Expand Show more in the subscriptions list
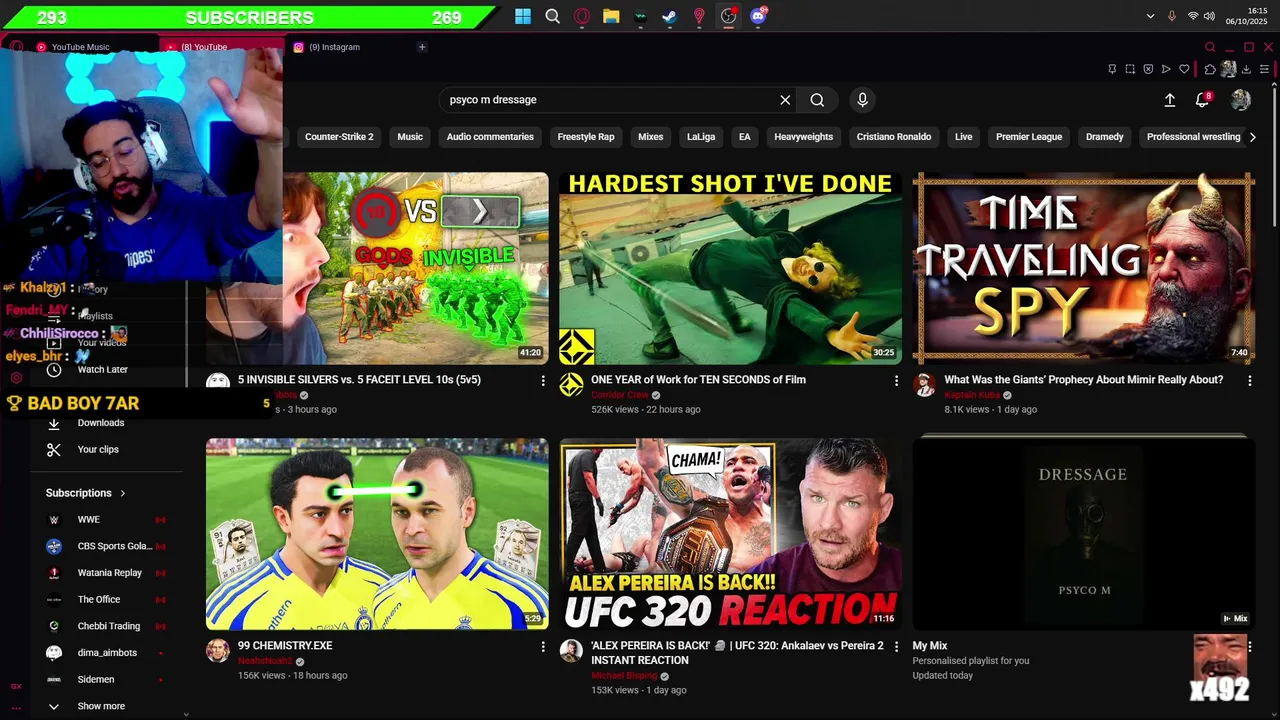 pyautogui.click(x=100, y=706)
